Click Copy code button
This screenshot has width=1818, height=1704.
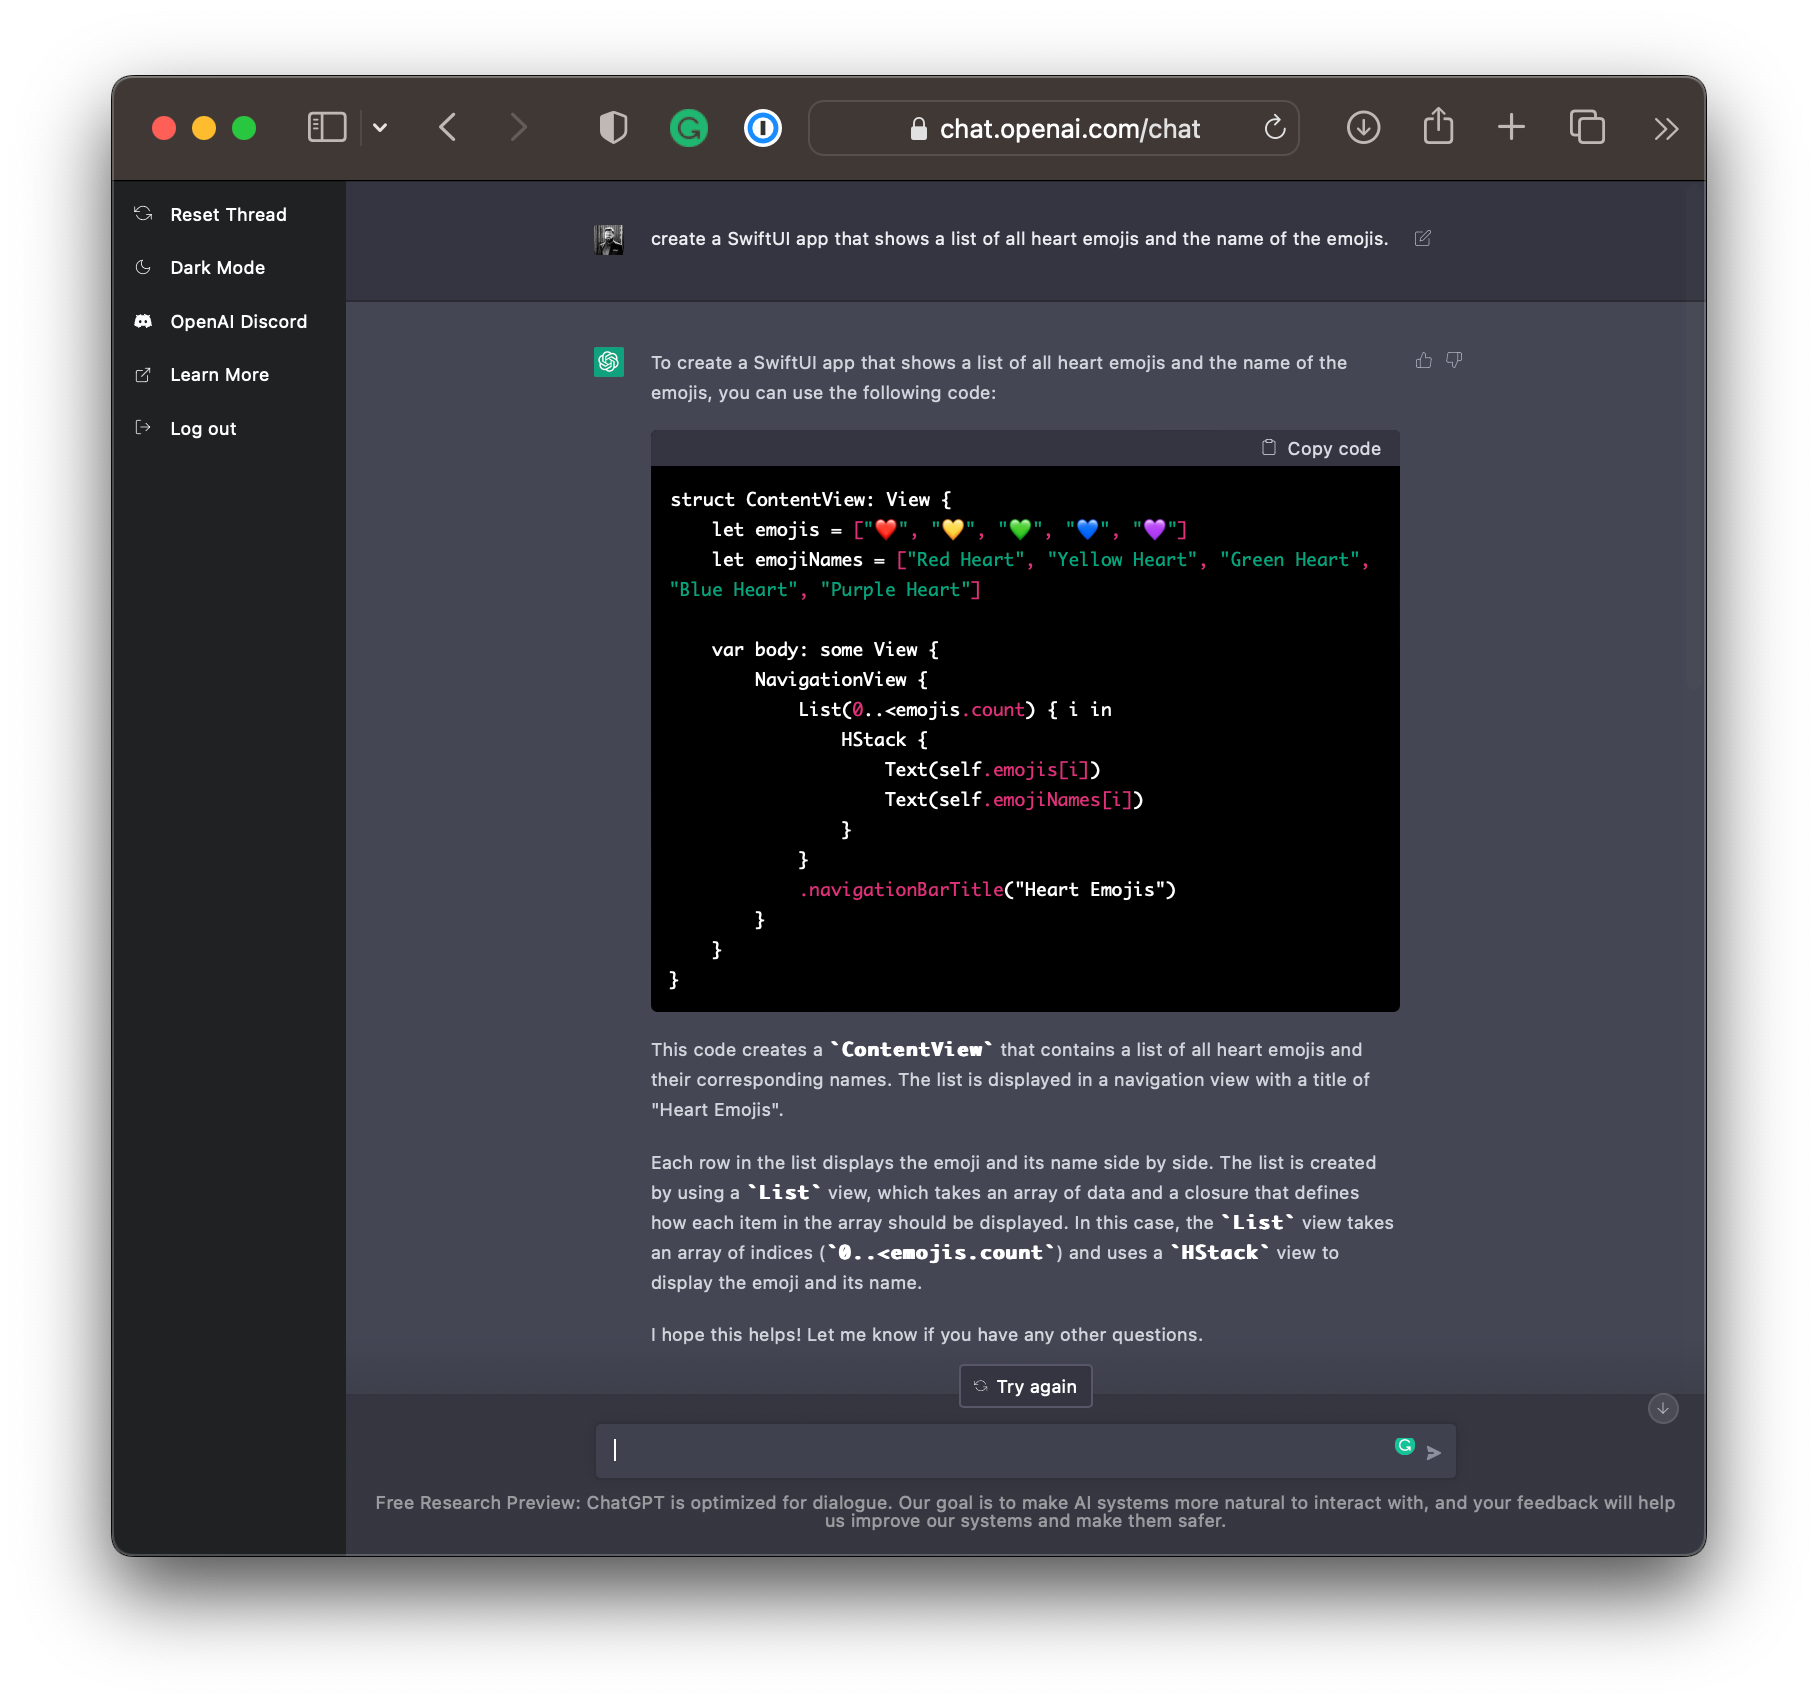[1321, 449]
